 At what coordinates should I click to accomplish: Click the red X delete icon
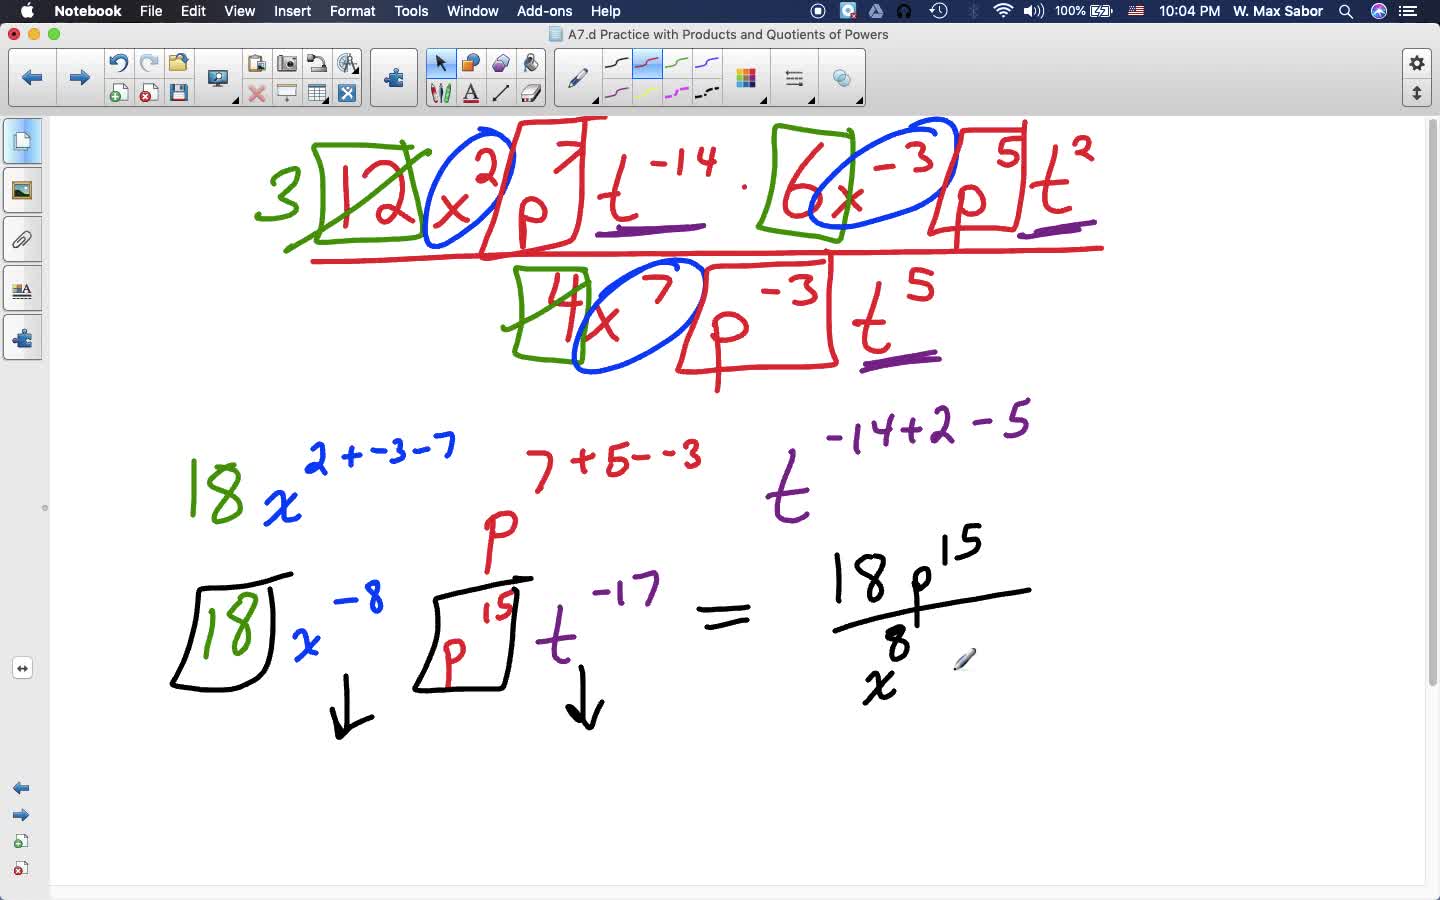(x=256, y=93)
